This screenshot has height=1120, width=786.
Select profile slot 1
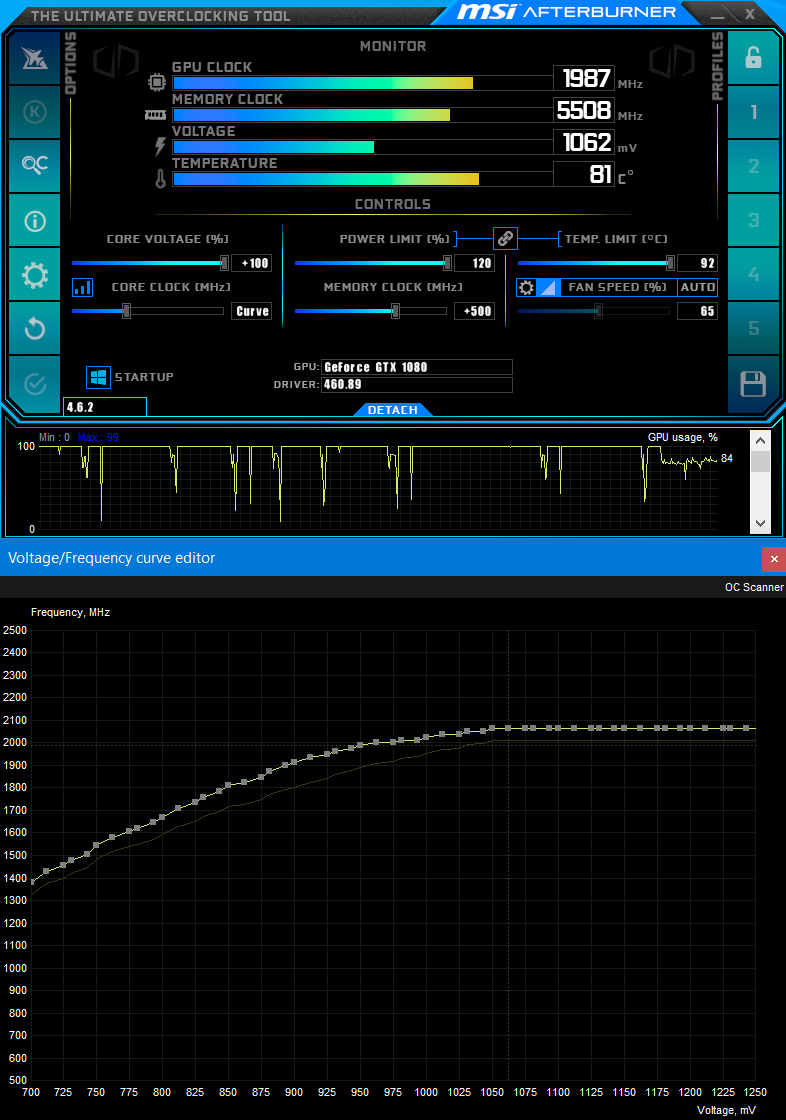click(x=753, y=112)
